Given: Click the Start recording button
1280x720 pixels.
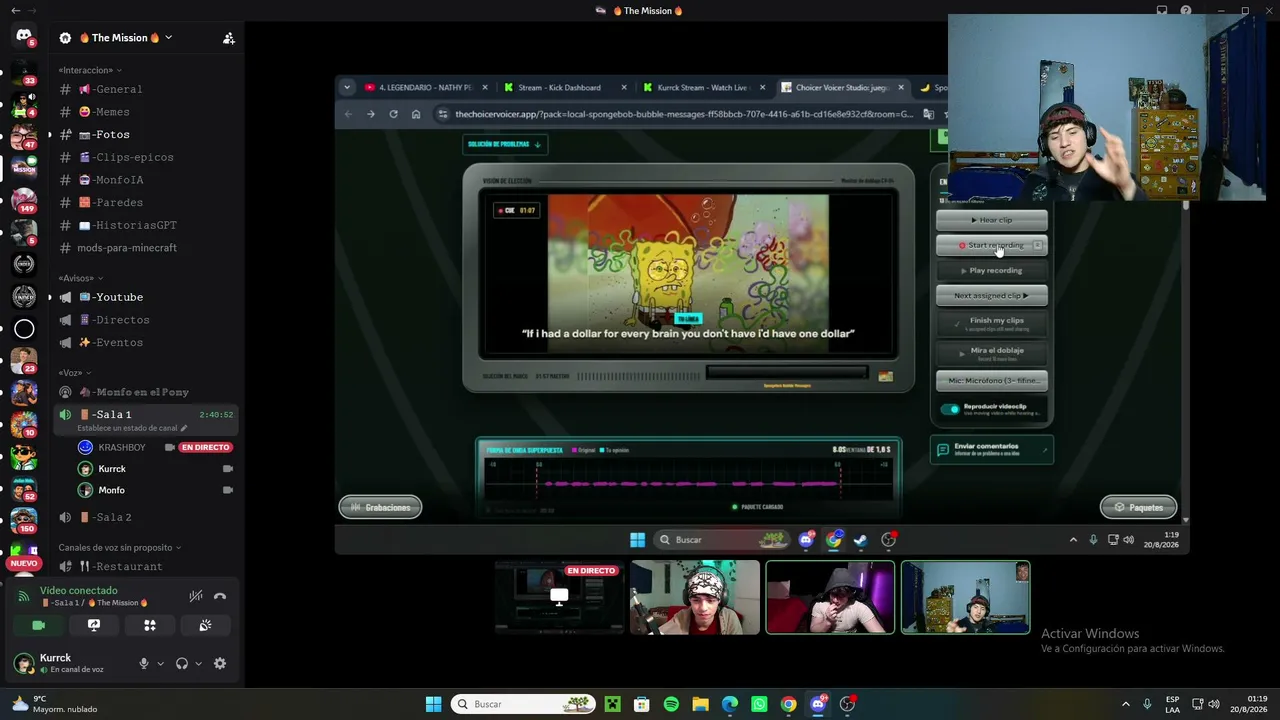Looking at the screenshot, I should pos(992,245).
